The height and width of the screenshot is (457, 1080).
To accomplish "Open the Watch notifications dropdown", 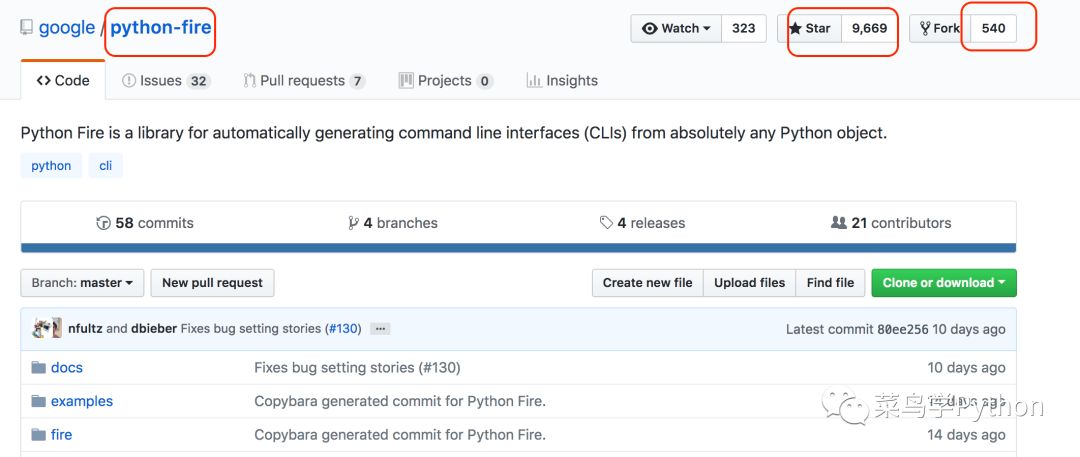I will point(676,28).
